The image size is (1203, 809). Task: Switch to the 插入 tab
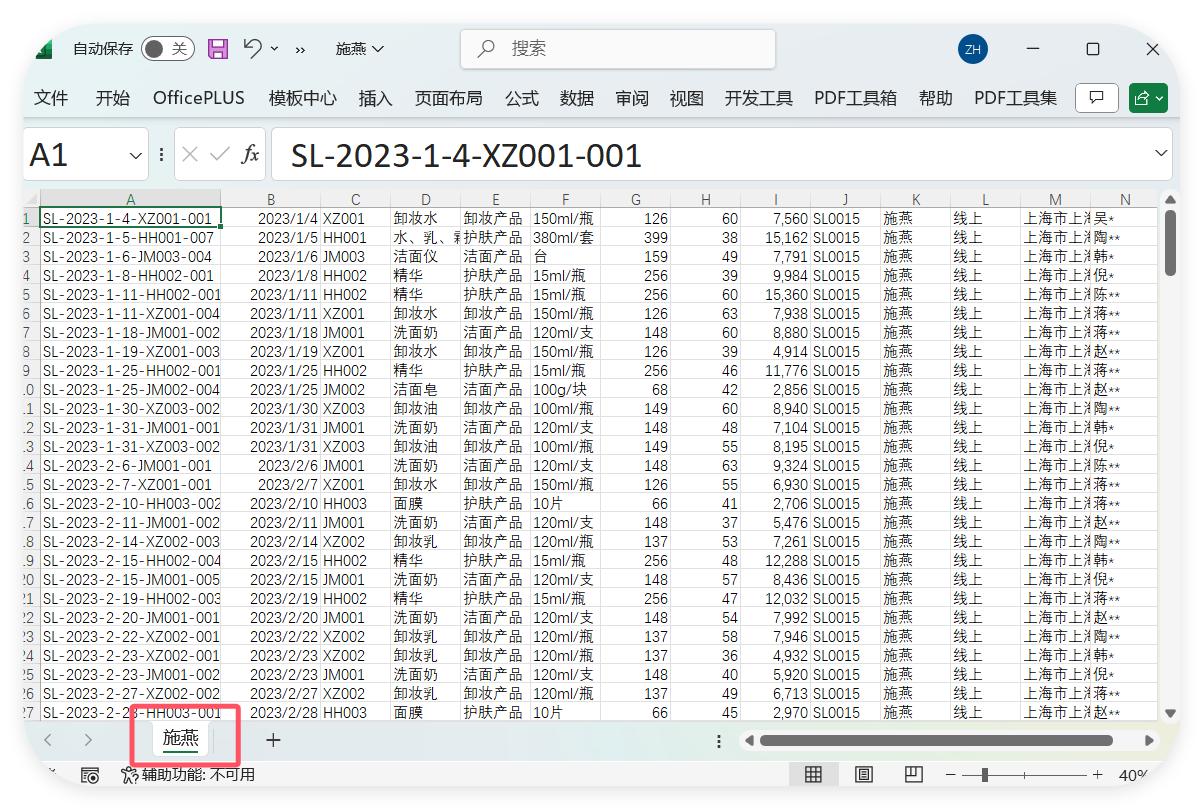(x=376, y=97)
